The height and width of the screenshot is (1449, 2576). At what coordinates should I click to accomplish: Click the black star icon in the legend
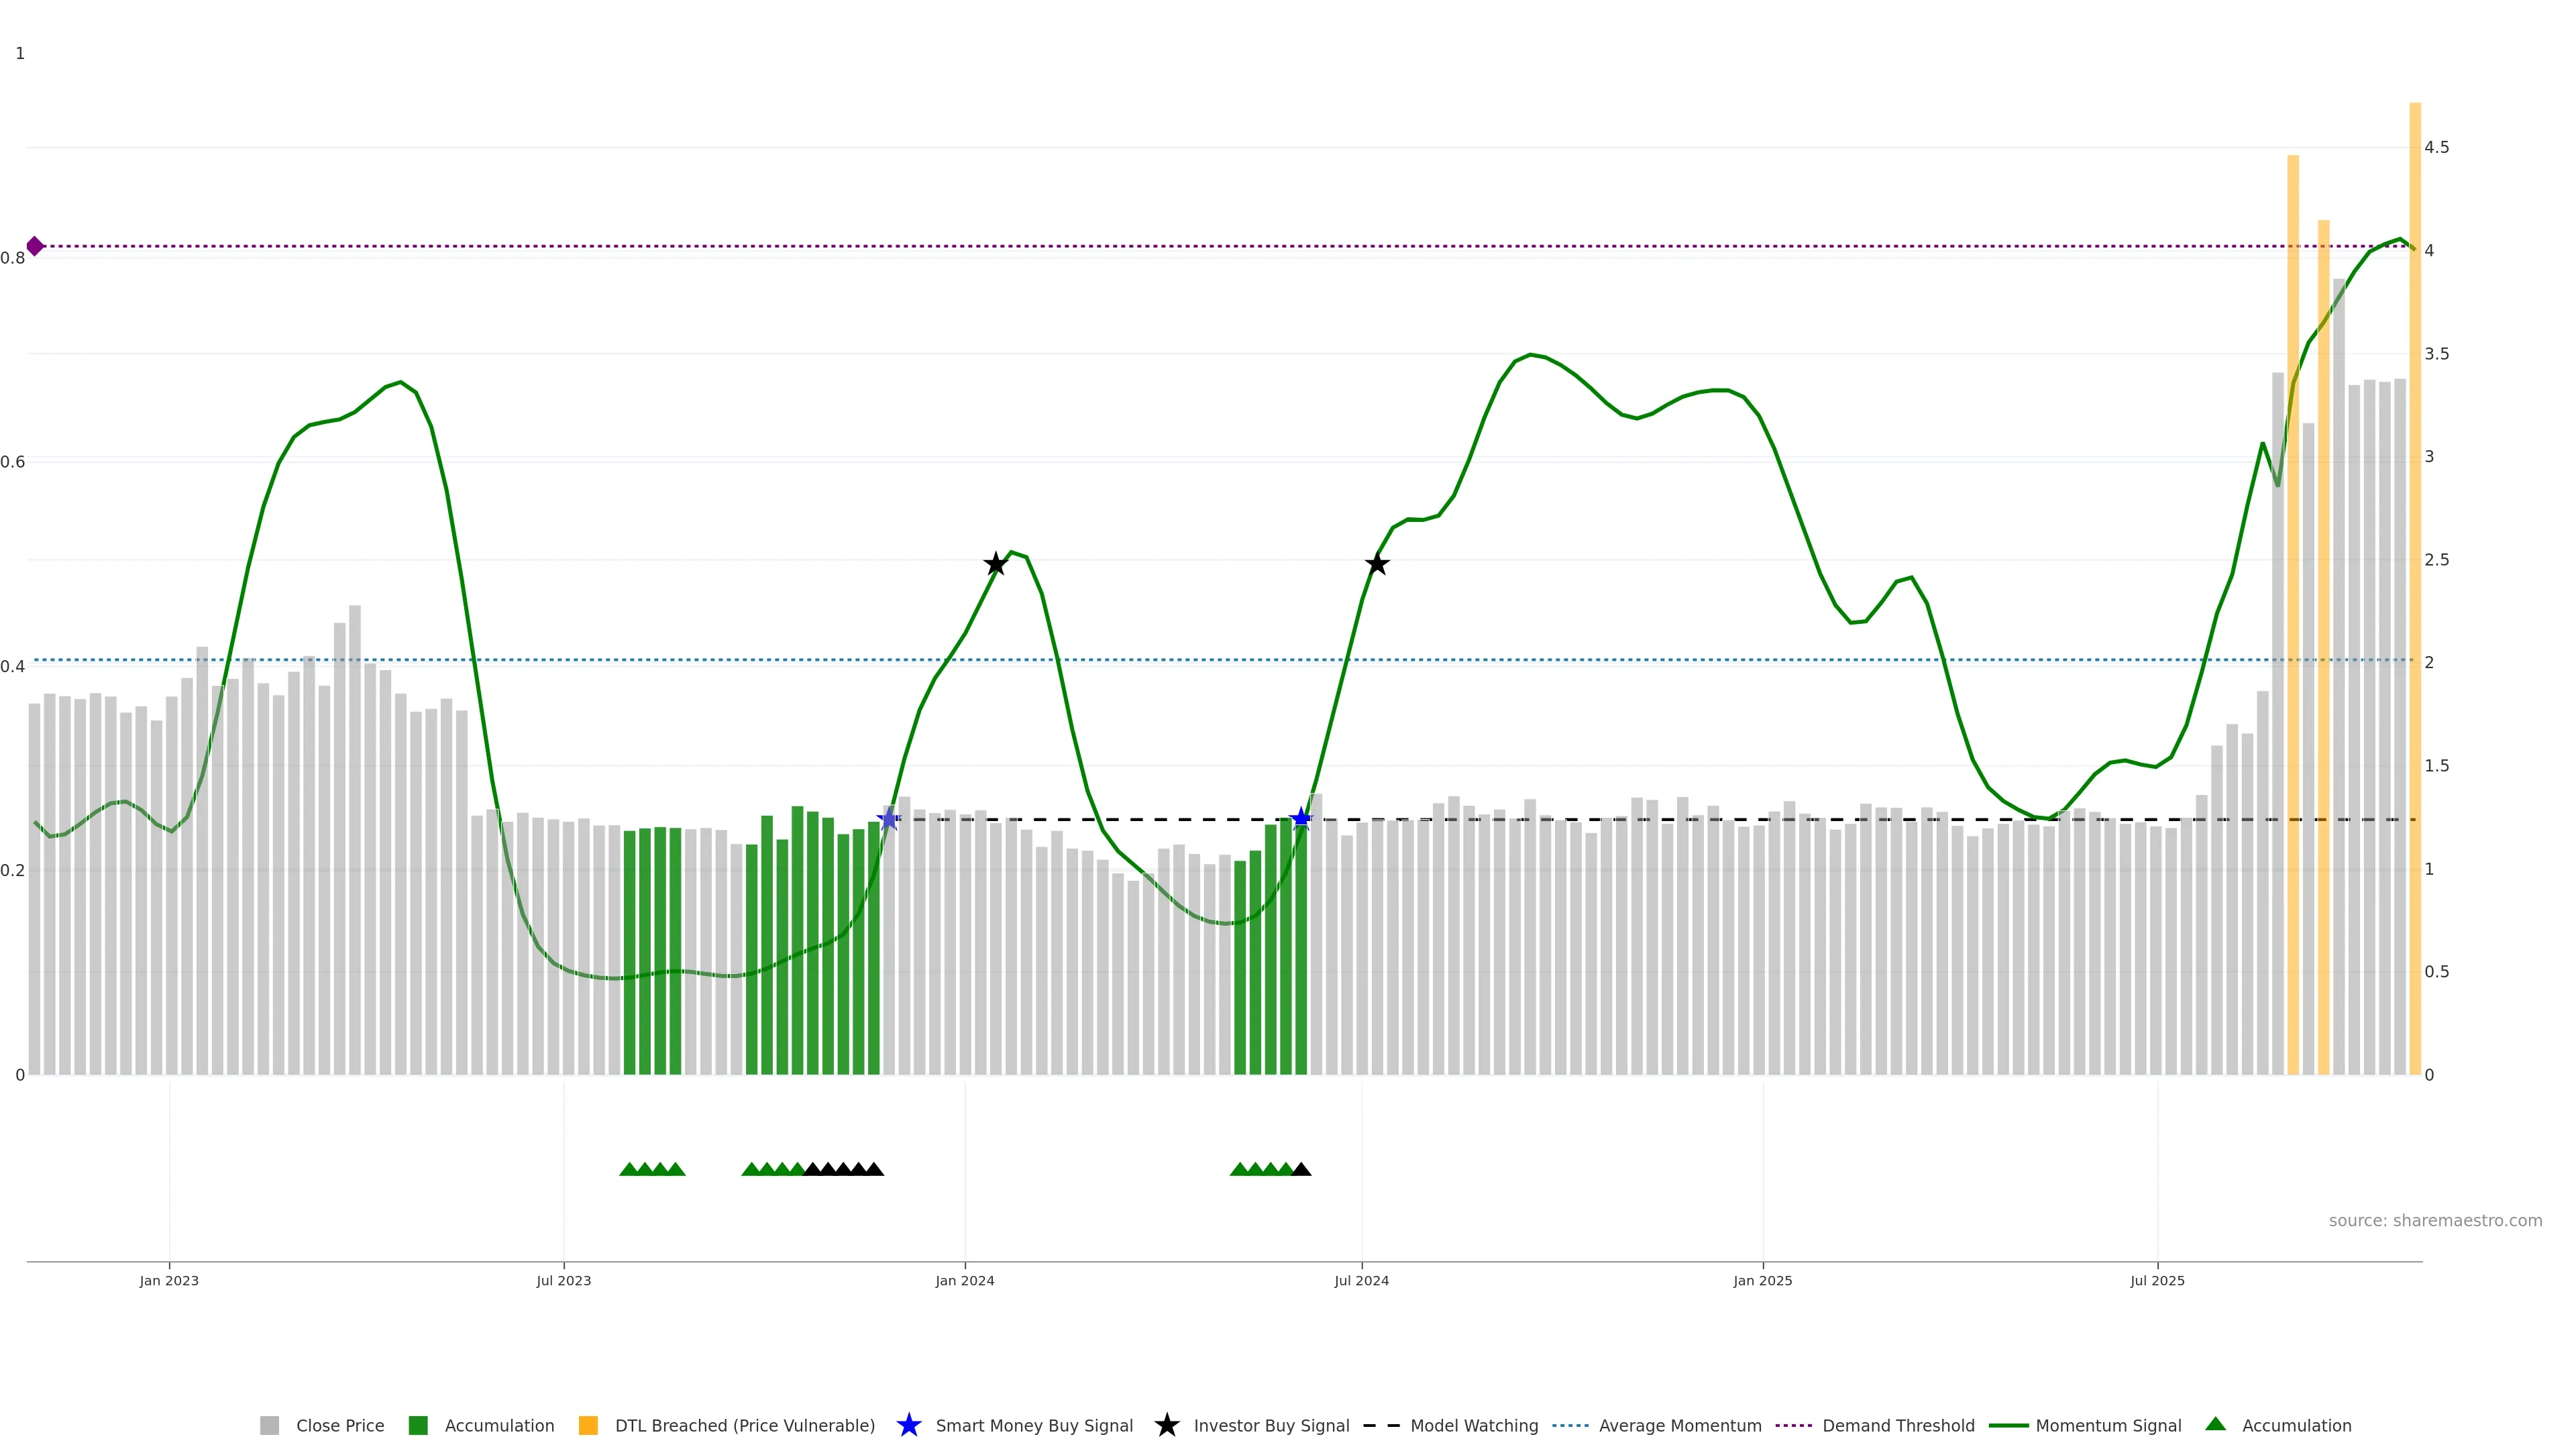tap(1166, 1425)
